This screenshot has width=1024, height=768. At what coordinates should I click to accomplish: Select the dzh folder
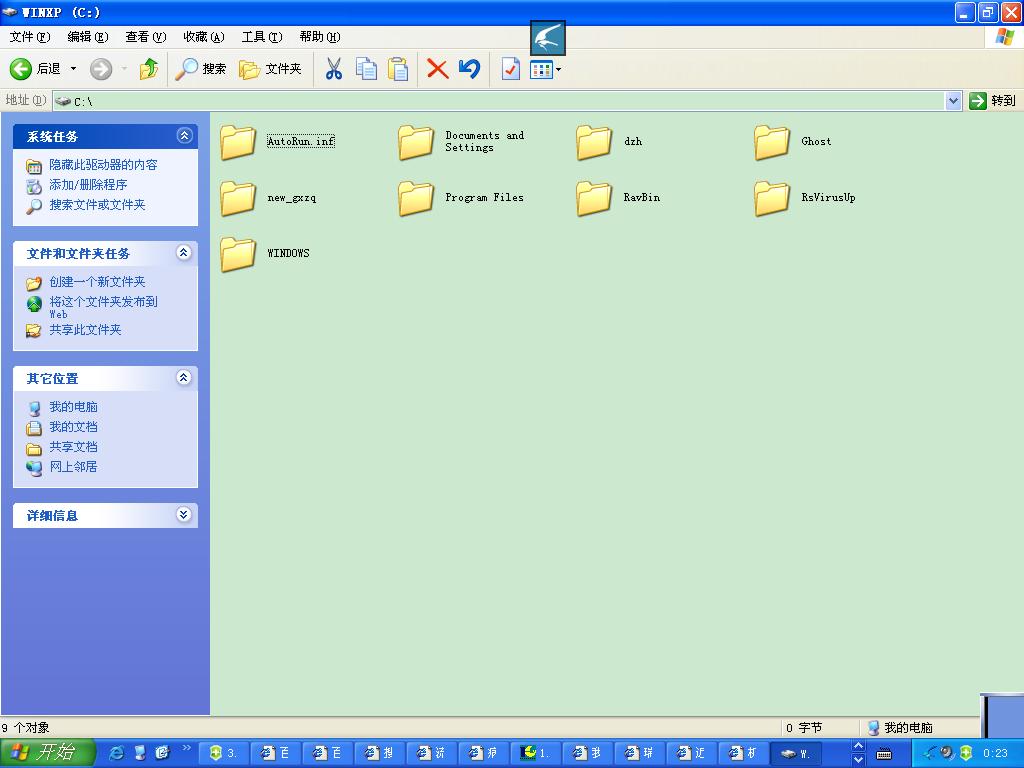[x=609, y=142]
